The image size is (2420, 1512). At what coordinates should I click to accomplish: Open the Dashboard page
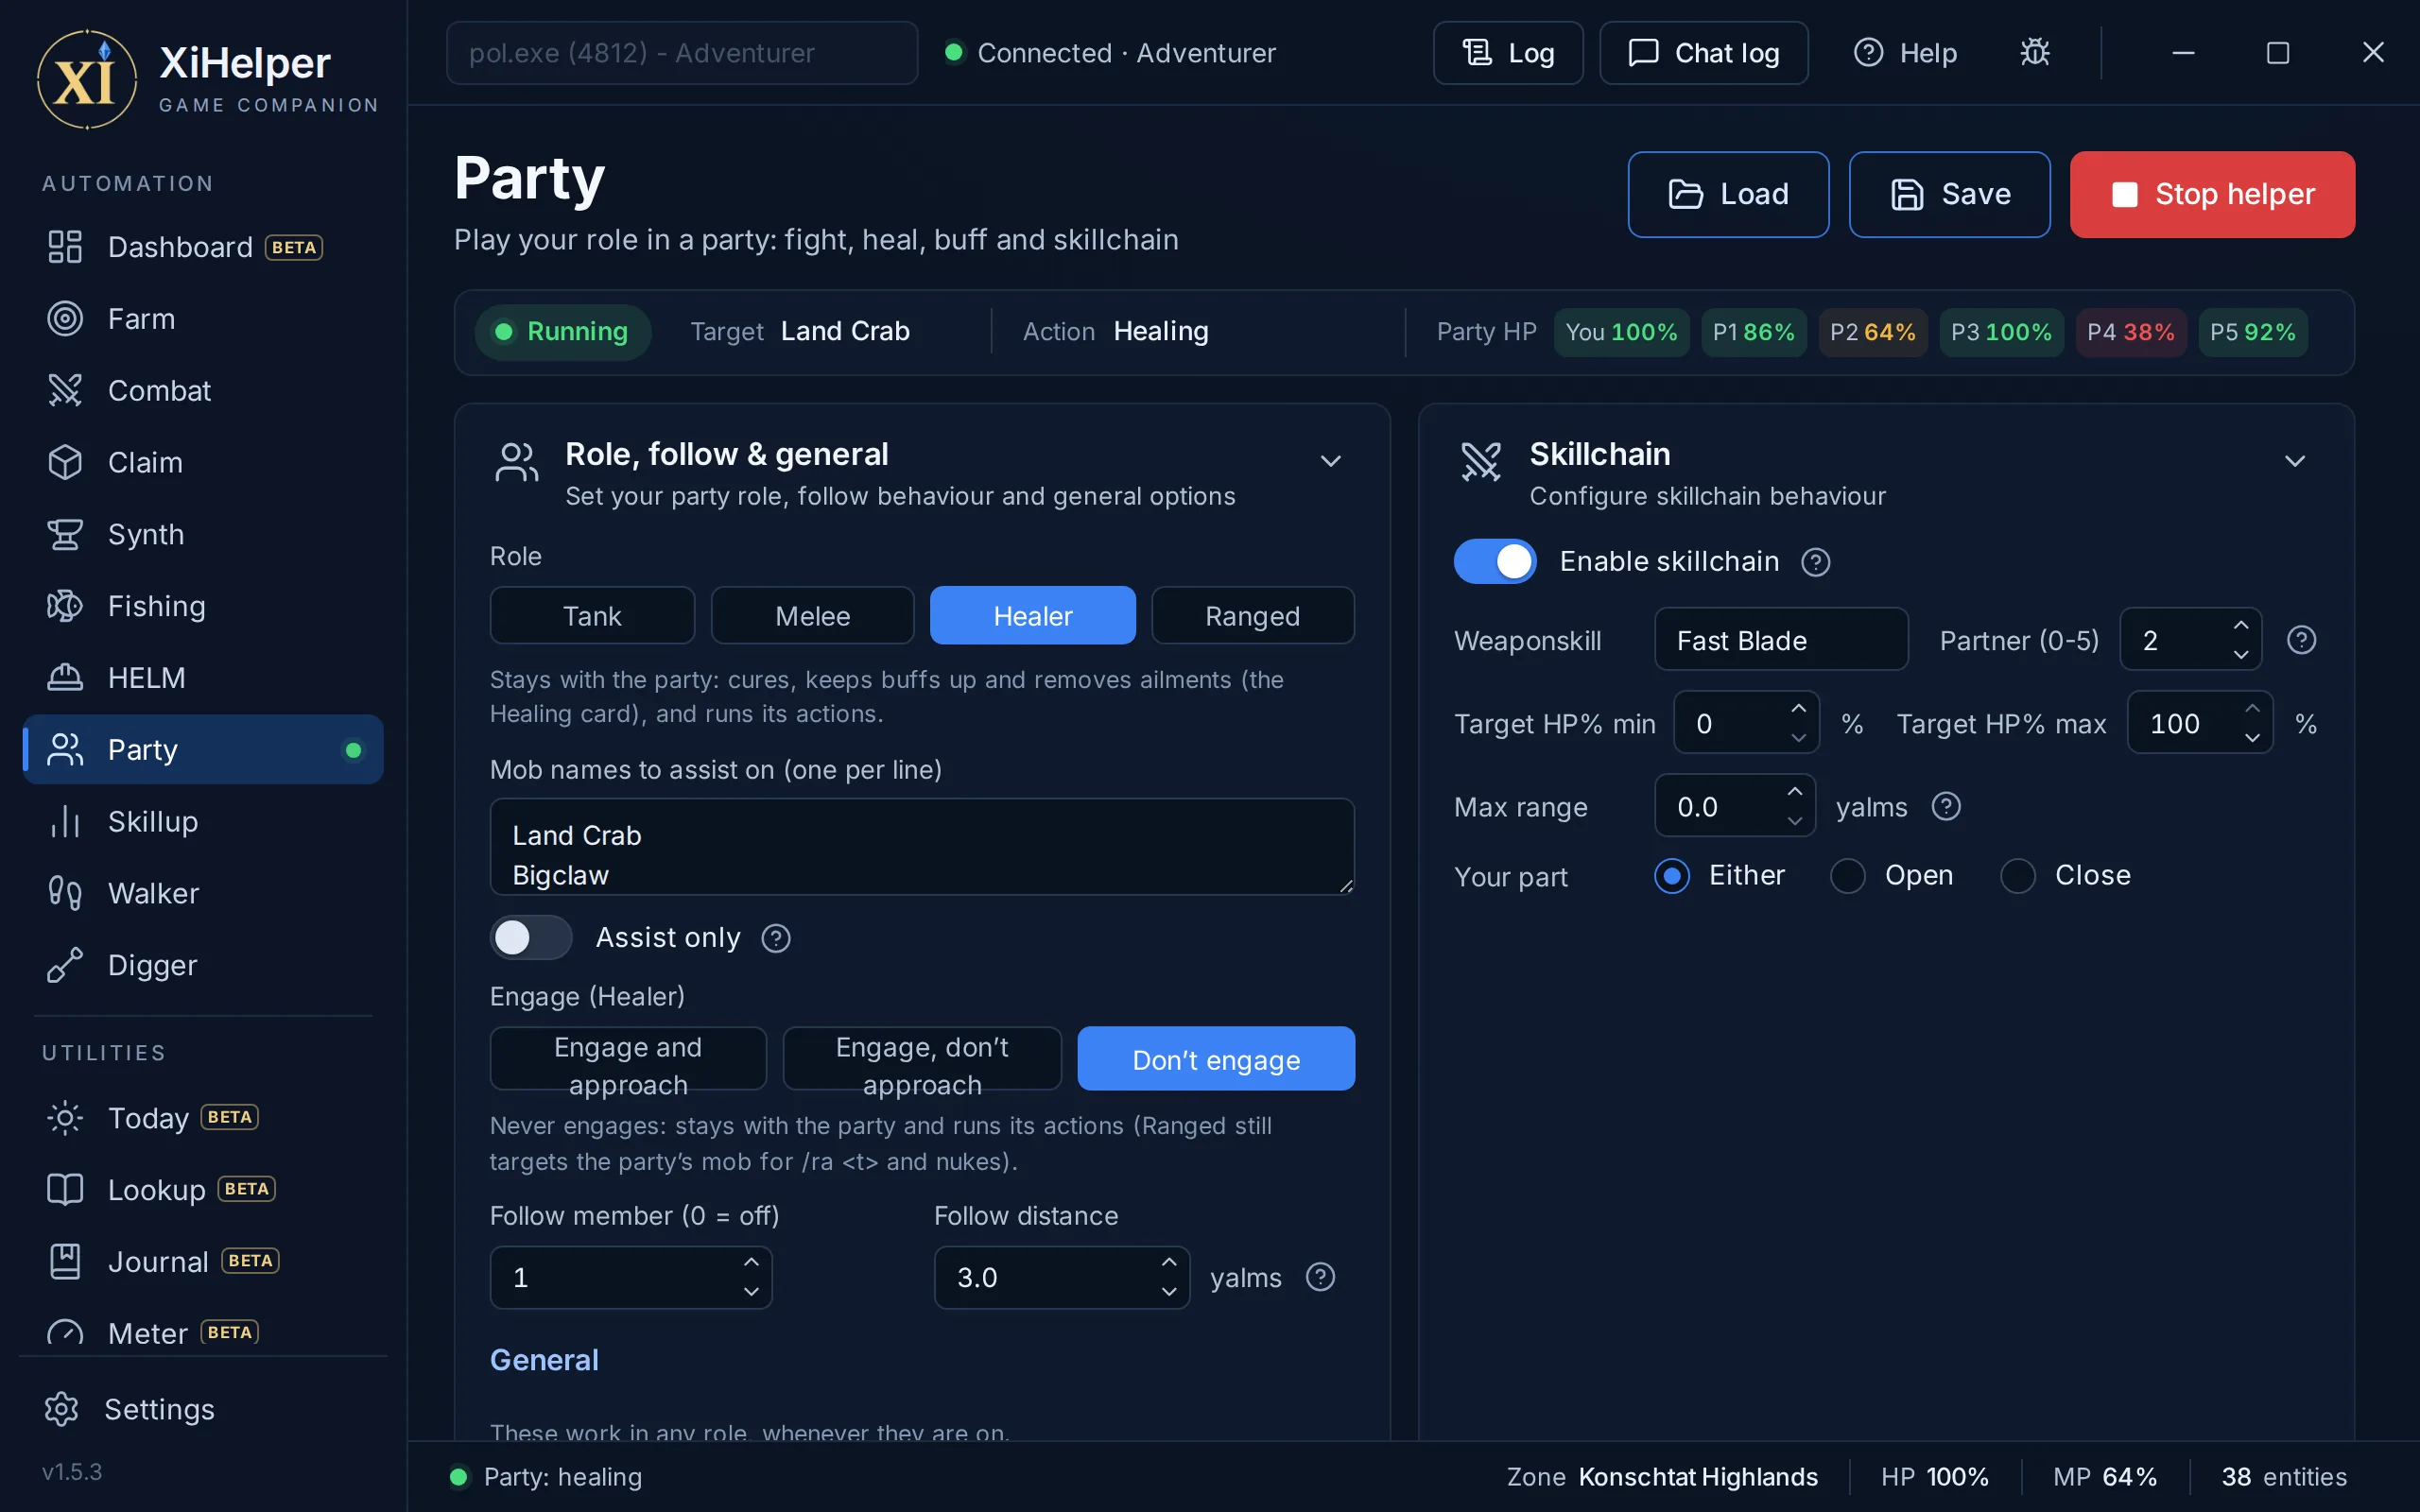[203, 247]
